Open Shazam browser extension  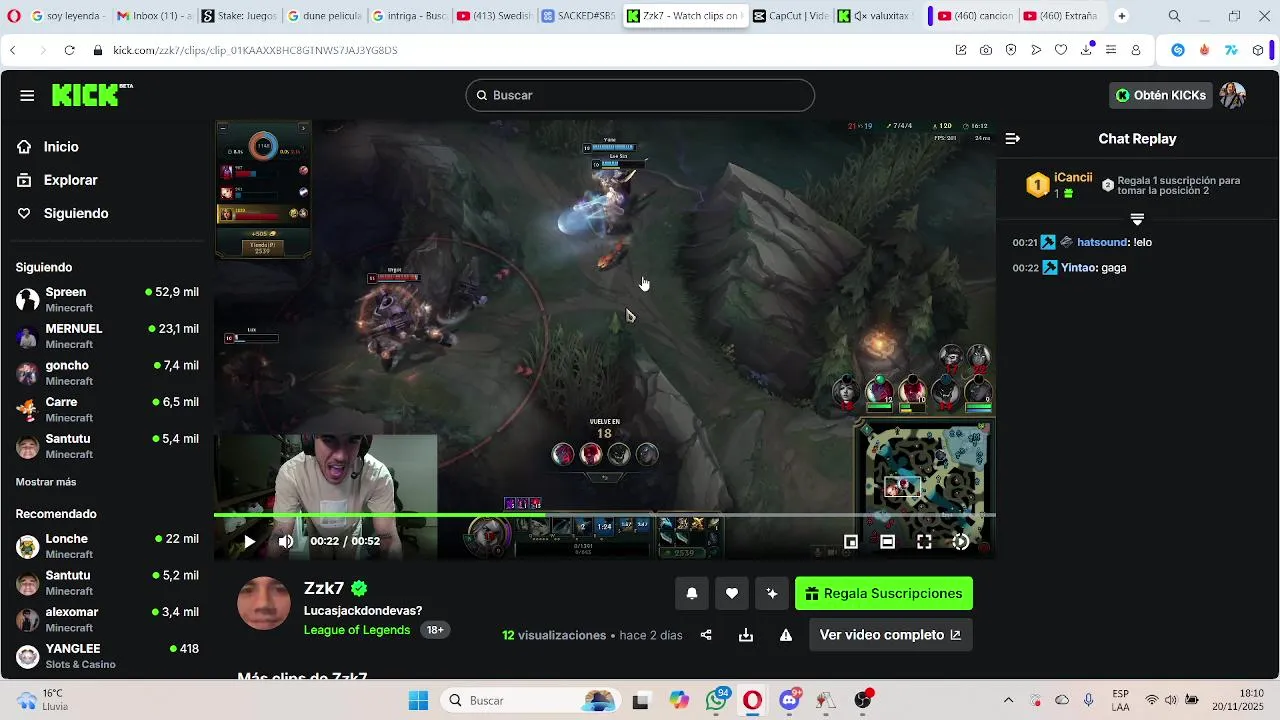pos(1178,50)
